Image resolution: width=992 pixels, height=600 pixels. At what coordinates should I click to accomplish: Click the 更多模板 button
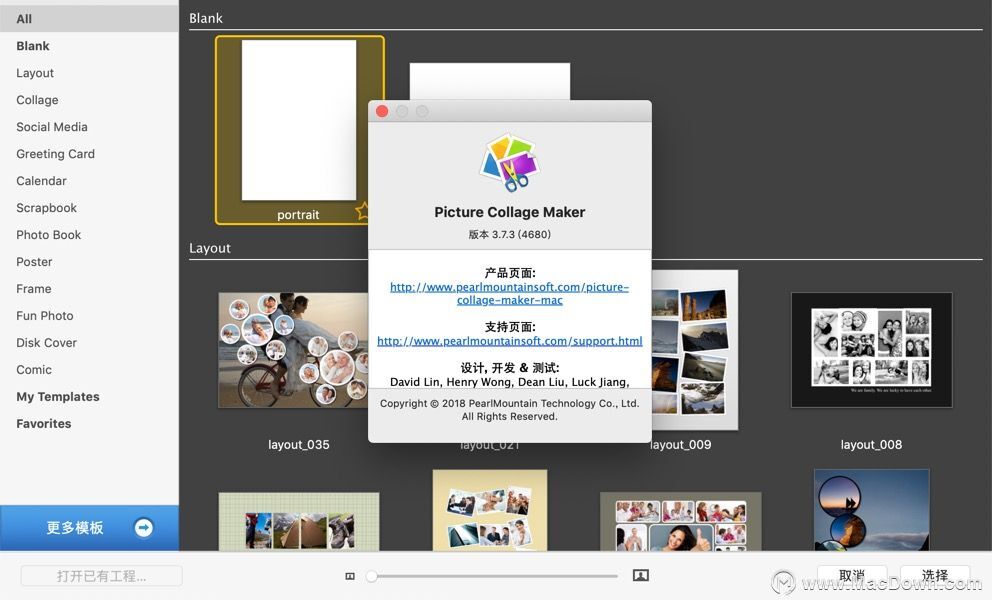pos(89,527)
